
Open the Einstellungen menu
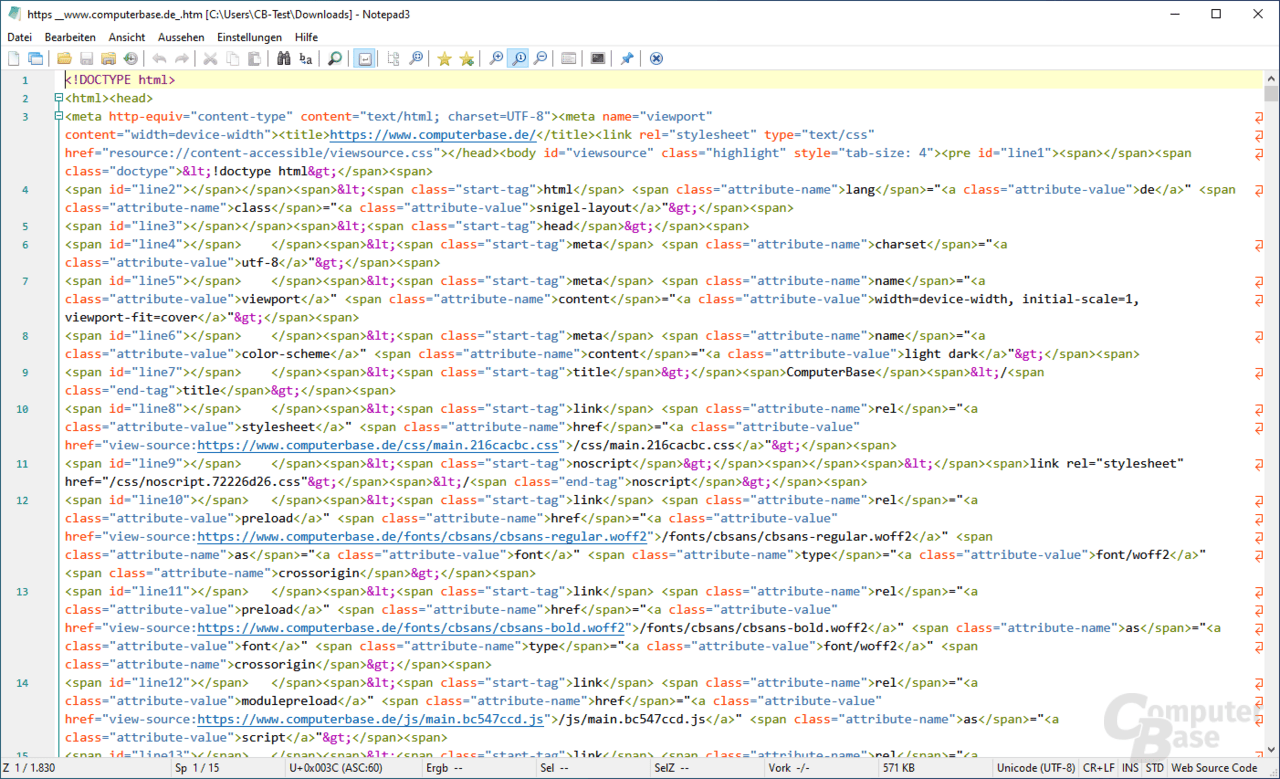click(249, 37)
